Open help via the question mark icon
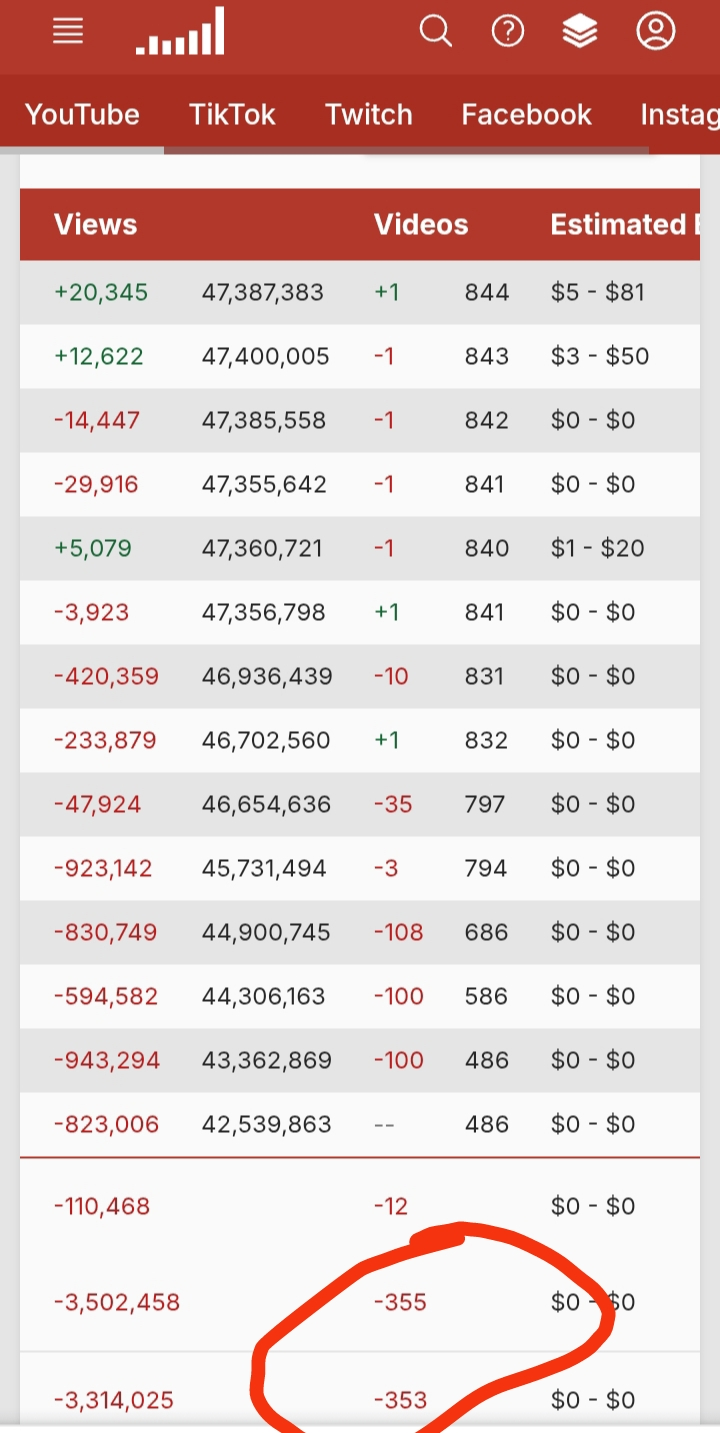The width and height of the screenshot is (720, 1433). pyautogui.click(x=508, y=32)
